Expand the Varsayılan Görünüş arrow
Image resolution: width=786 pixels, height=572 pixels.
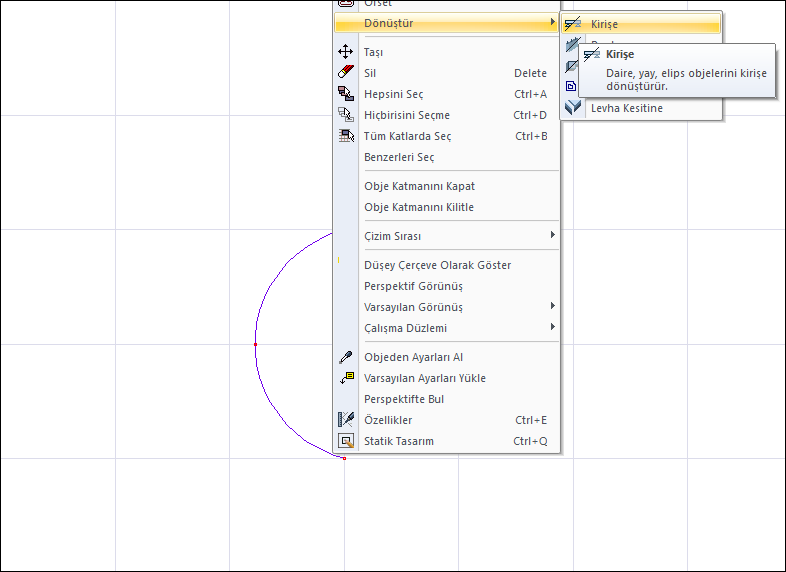coord(552,306)
